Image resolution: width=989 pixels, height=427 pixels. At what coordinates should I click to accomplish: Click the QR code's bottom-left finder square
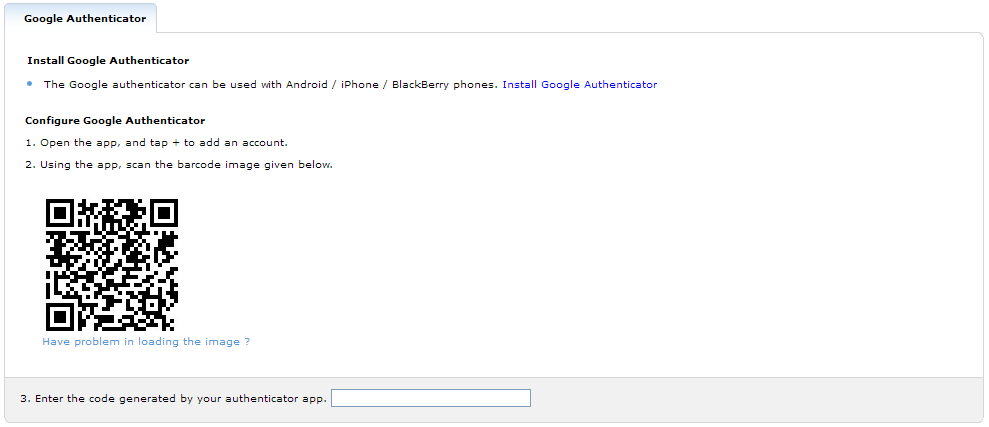point(62,315)
